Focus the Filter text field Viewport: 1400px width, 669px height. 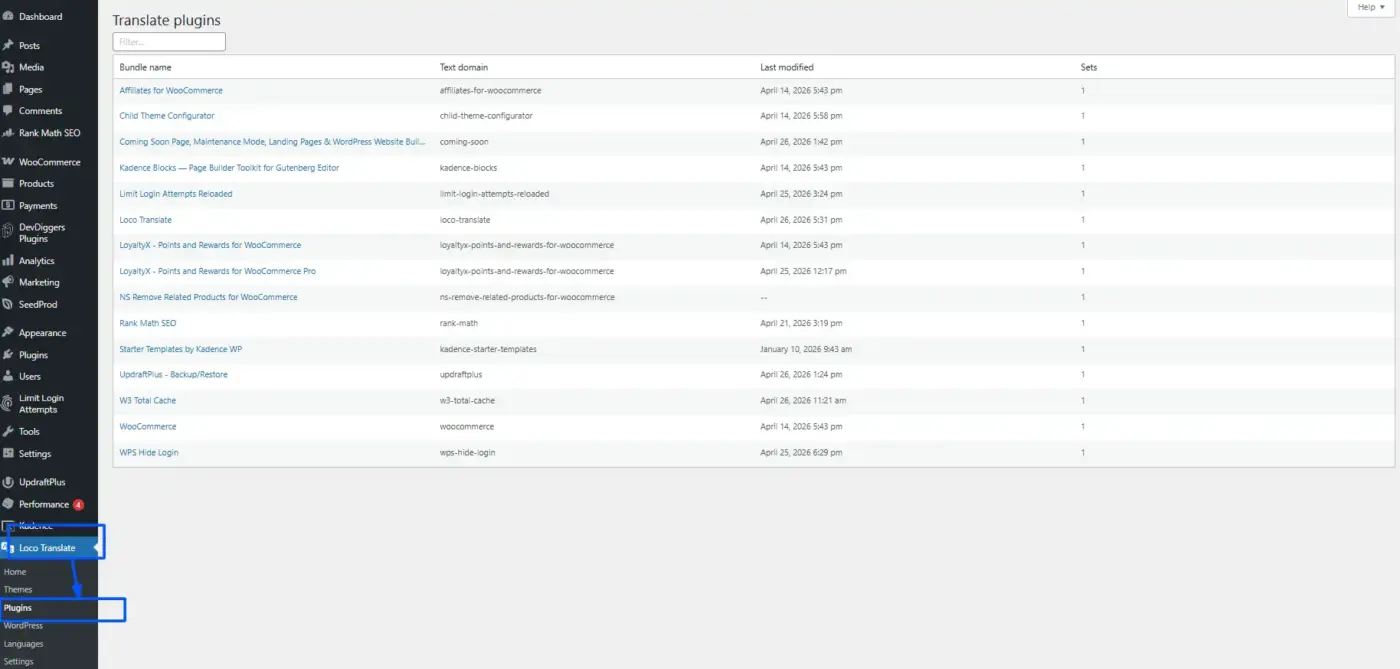tap(169, 42)
